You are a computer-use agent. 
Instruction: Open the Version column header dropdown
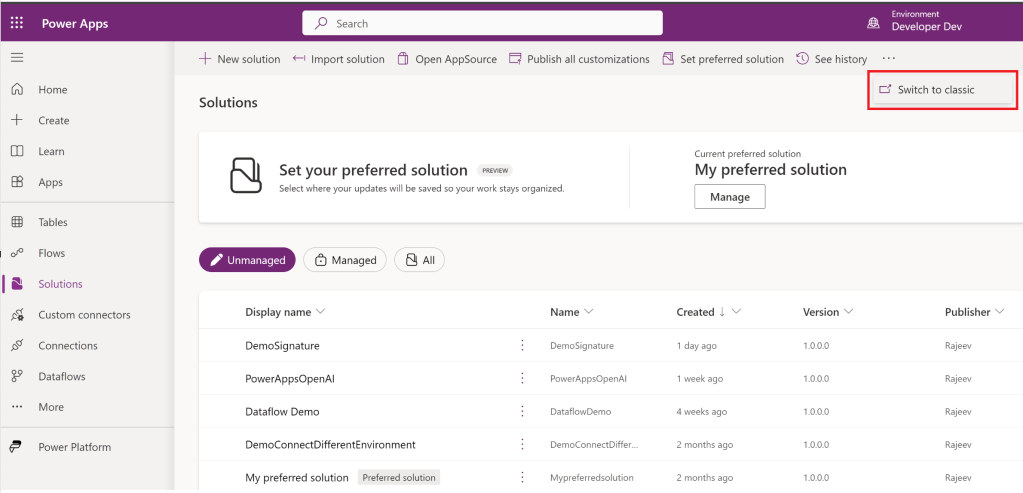(848, 312)
